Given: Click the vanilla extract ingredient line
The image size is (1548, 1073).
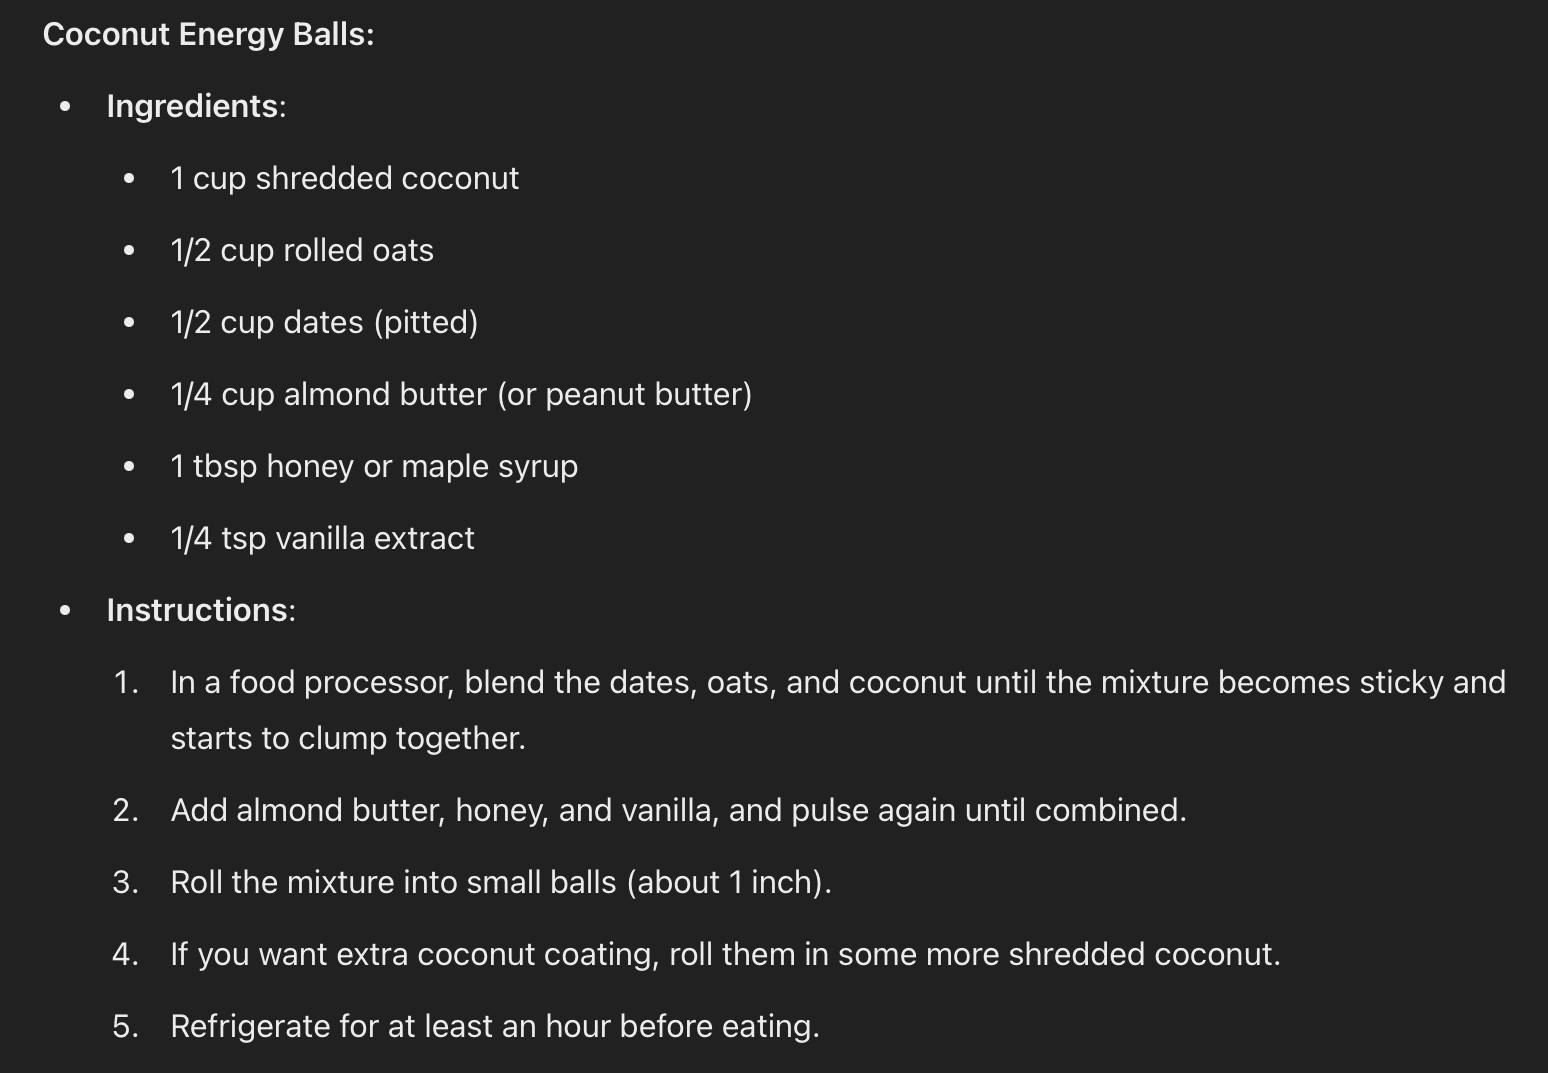Looking at the screenshot, I should (322, 538).
